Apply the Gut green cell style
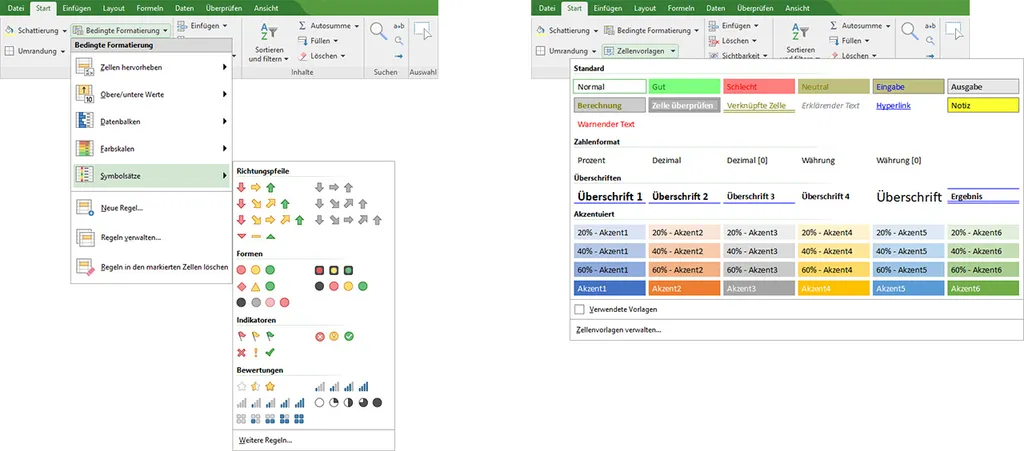 [x=684, y=87]
